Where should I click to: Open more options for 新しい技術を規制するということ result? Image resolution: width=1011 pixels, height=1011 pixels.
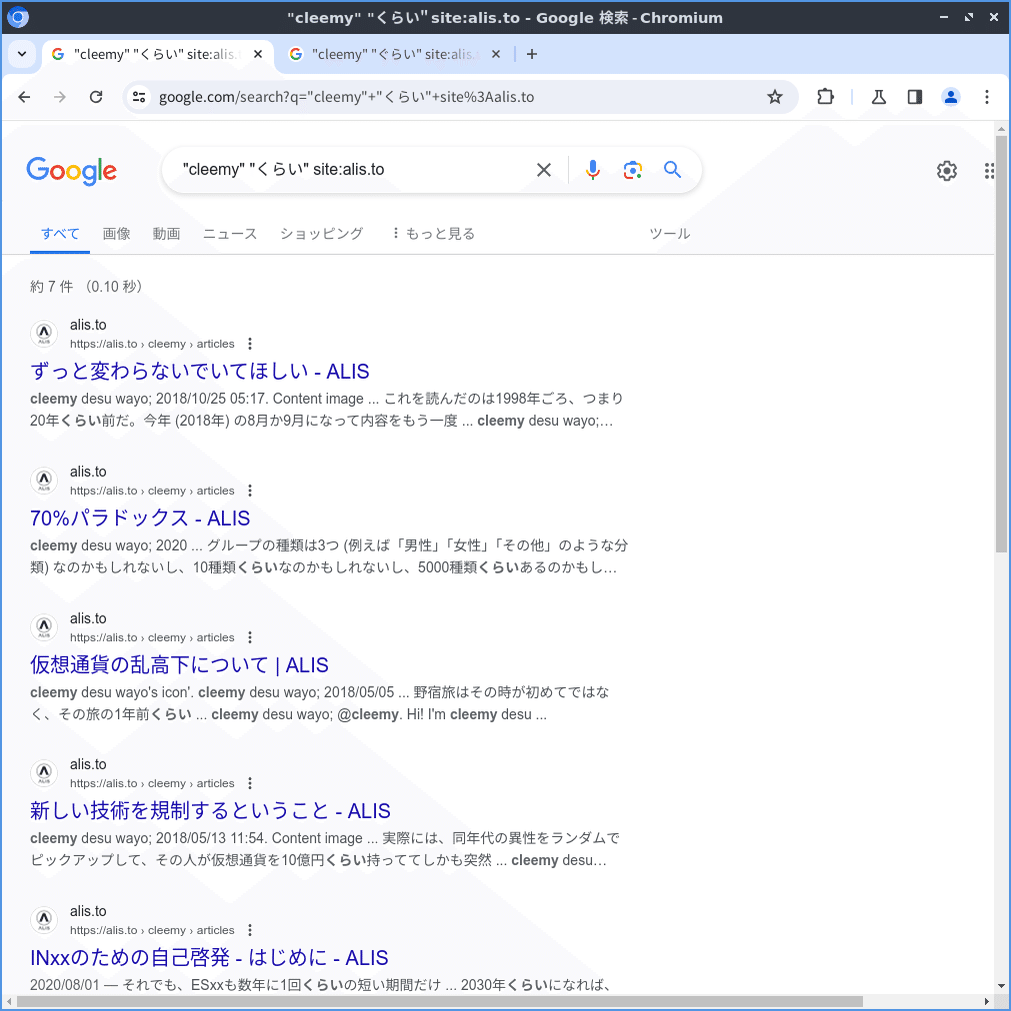(250, 783)
